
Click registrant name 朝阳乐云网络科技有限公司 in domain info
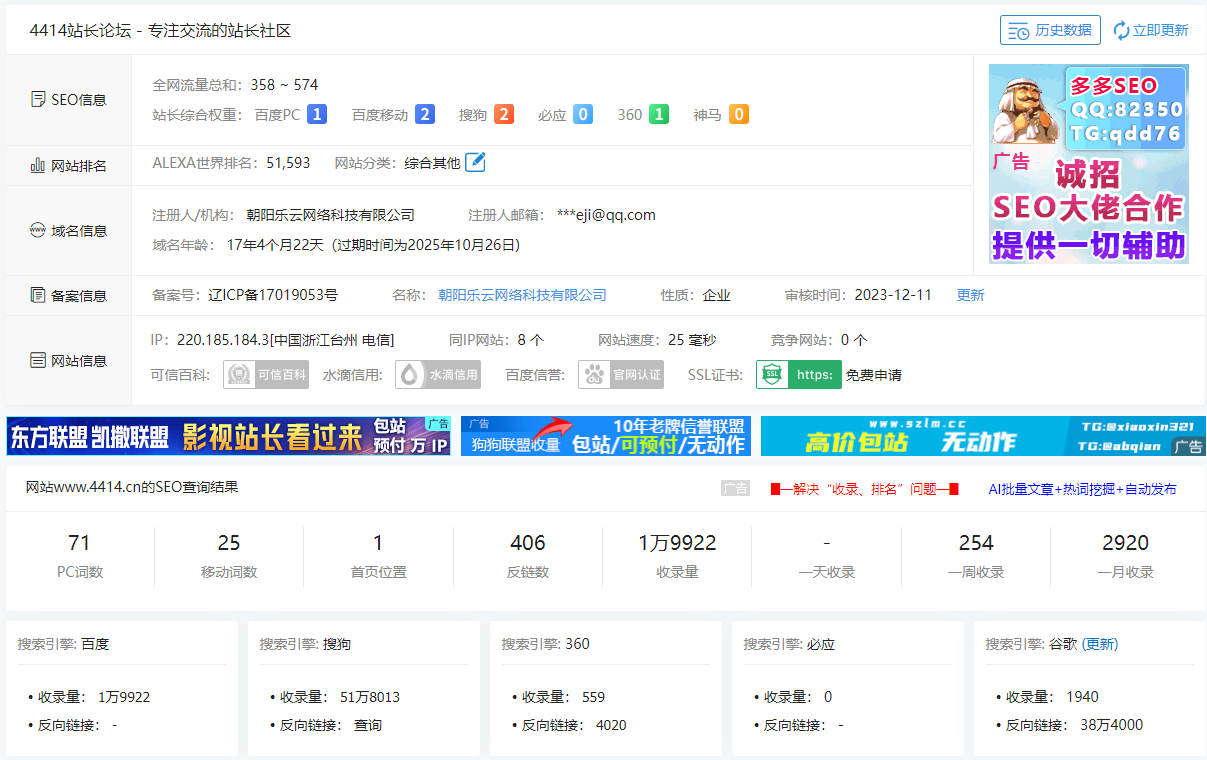tap(330, 215)
